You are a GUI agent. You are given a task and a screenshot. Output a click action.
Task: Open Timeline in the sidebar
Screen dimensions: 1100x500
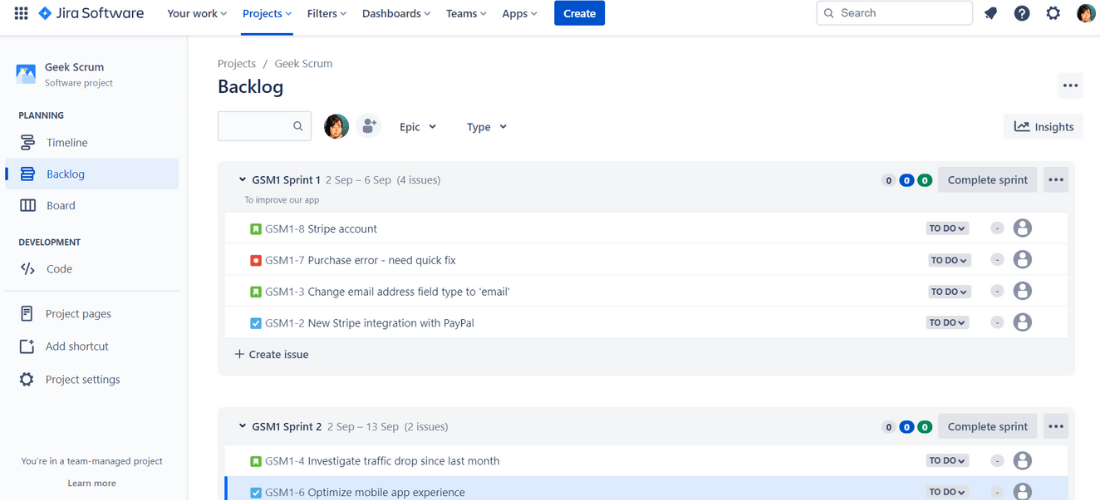pyautogui.click(x=92, y=142)
